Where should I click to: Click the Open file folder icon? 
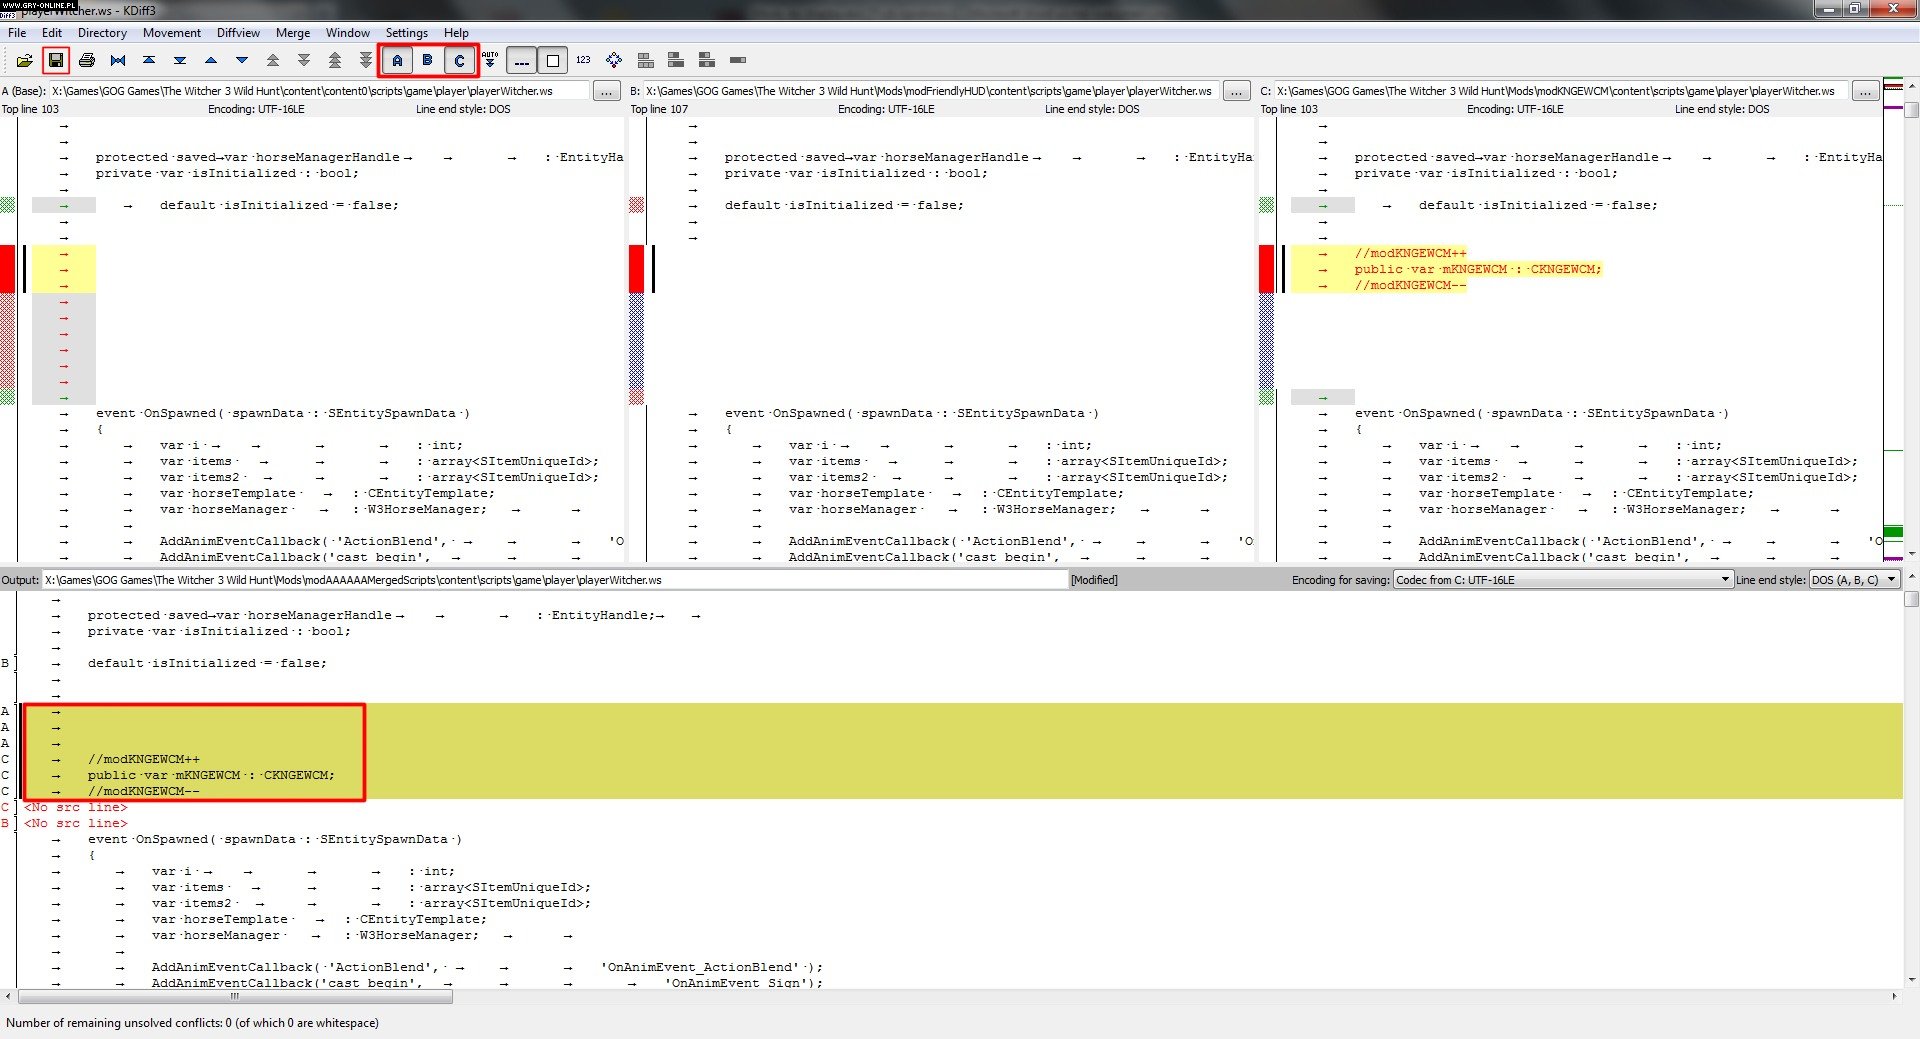[x=25, y=61]
